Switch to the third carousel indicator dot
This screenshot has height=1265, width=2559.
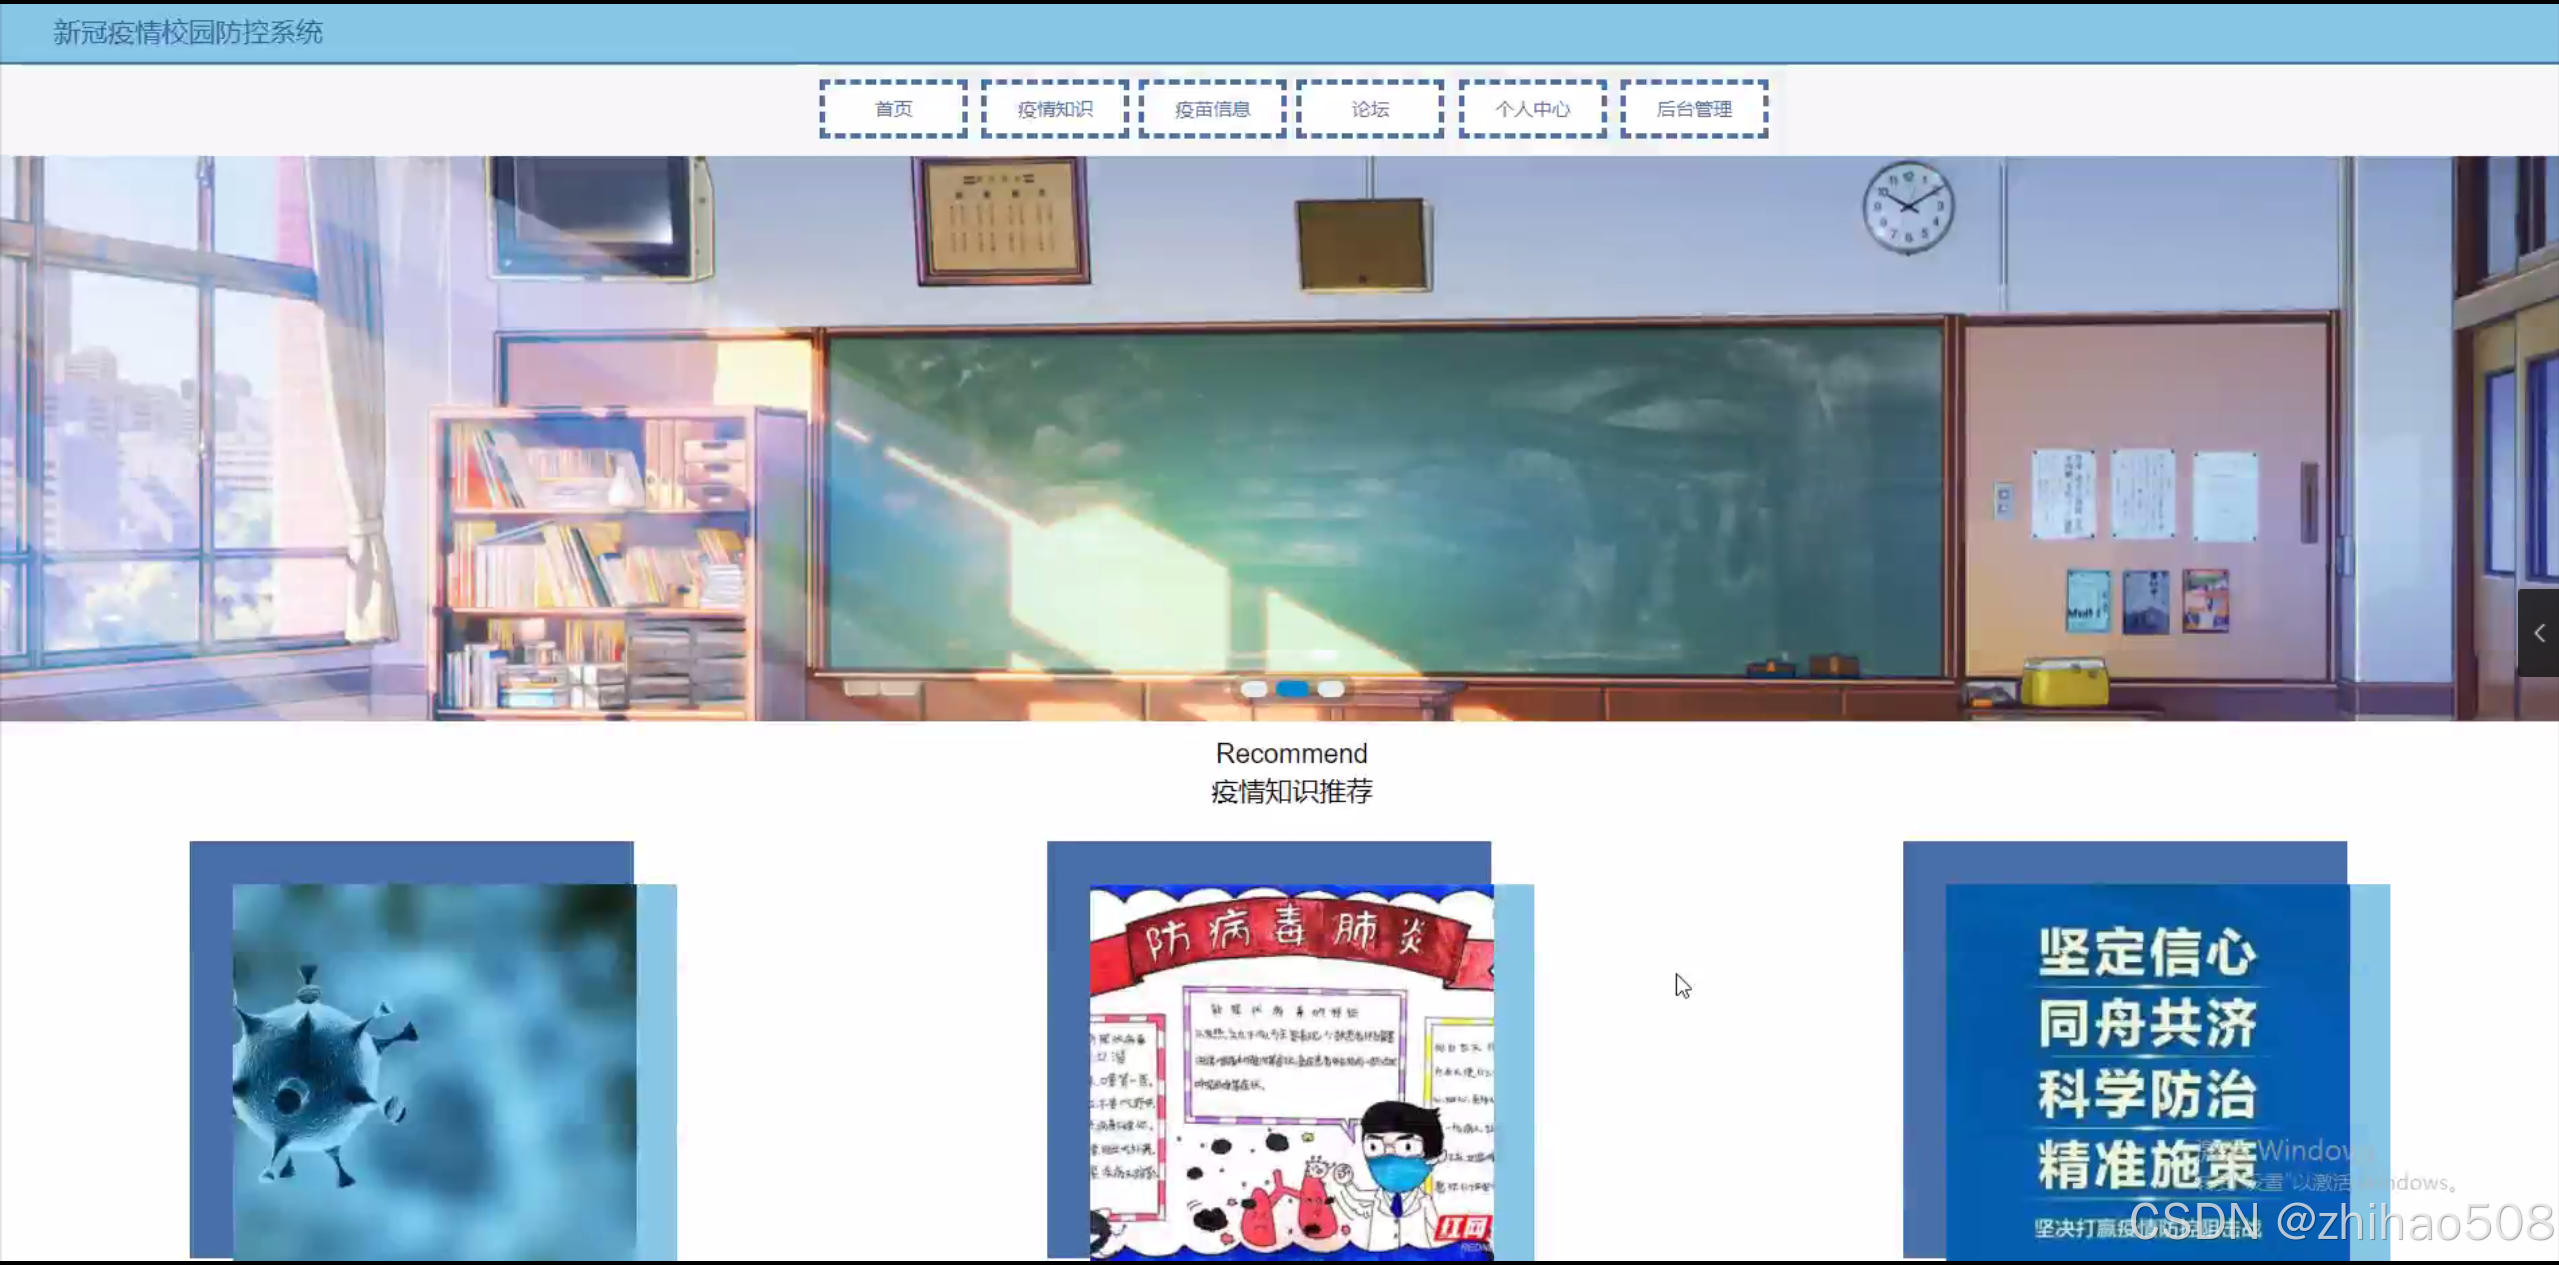coord(1331,689)
